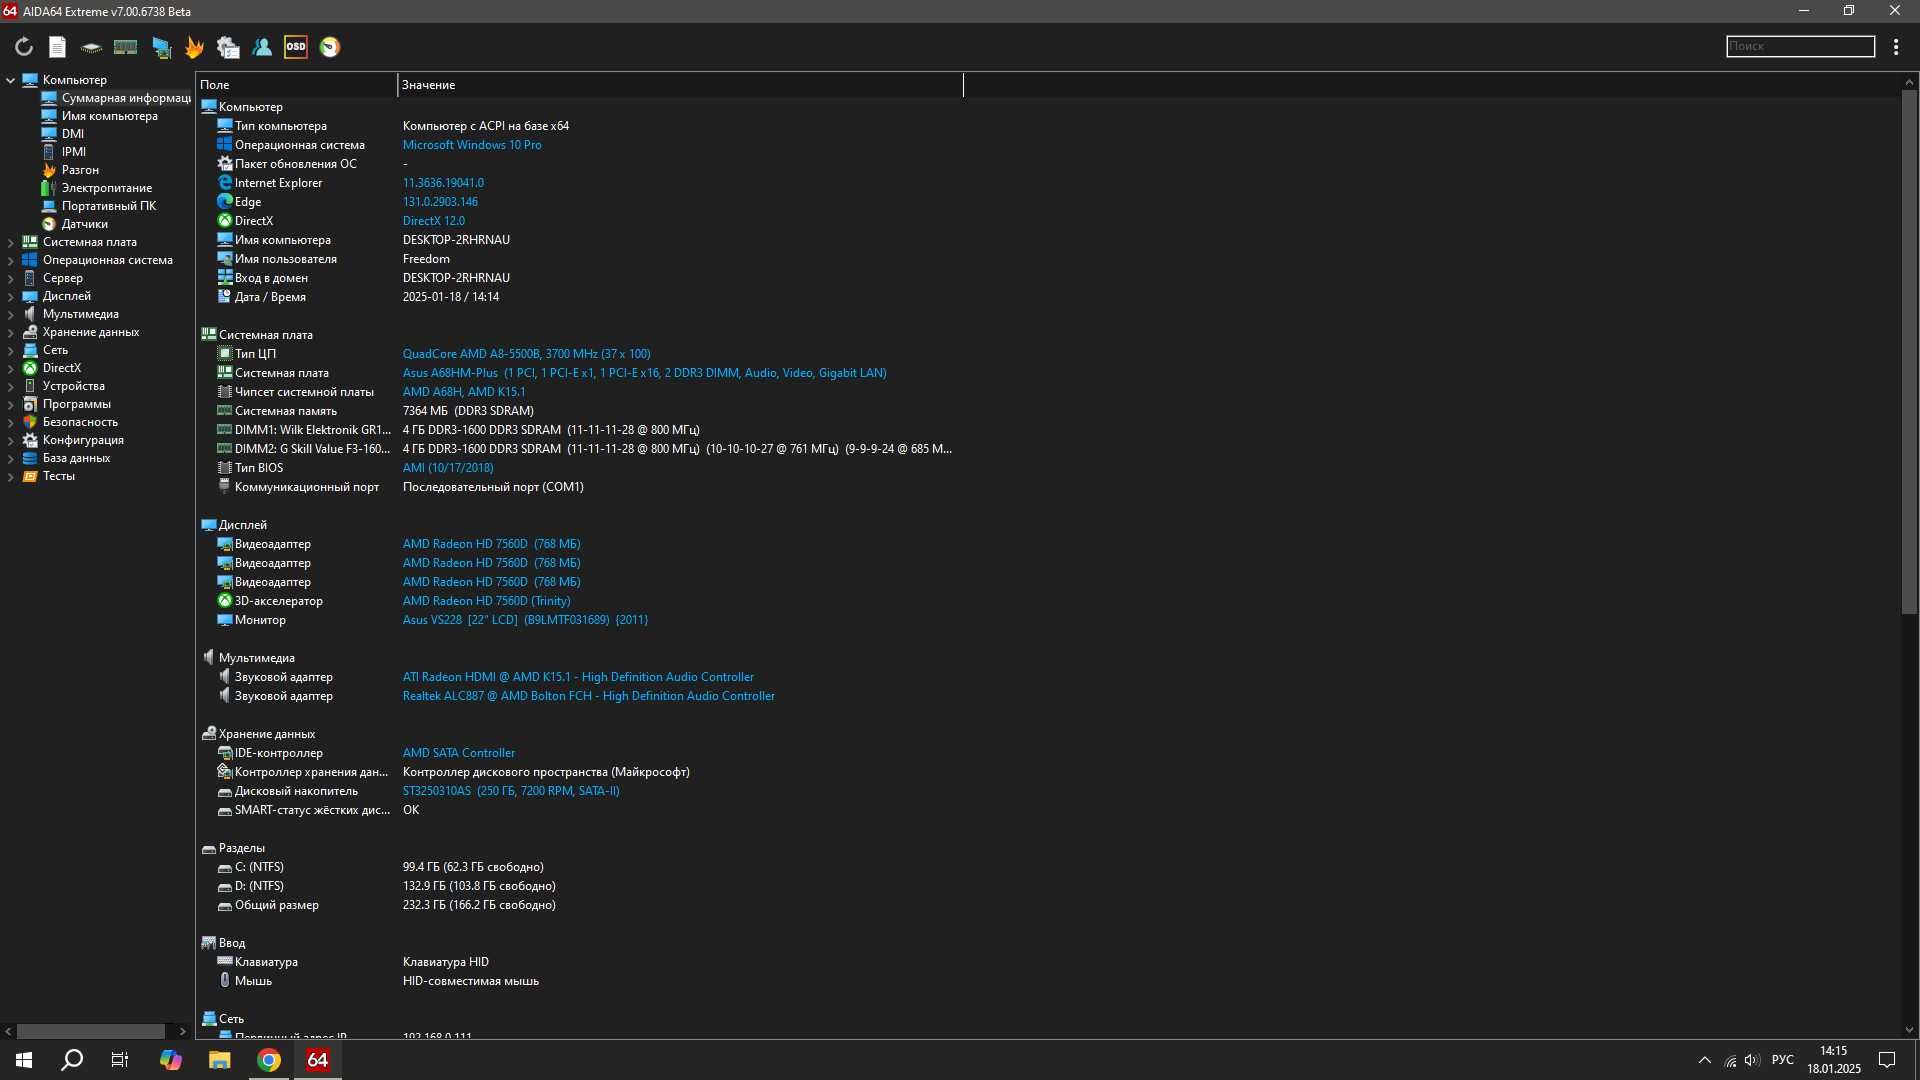
Task: Expand the Операционная система tree node
Action: pyautogui.click(x=10, y=260)
